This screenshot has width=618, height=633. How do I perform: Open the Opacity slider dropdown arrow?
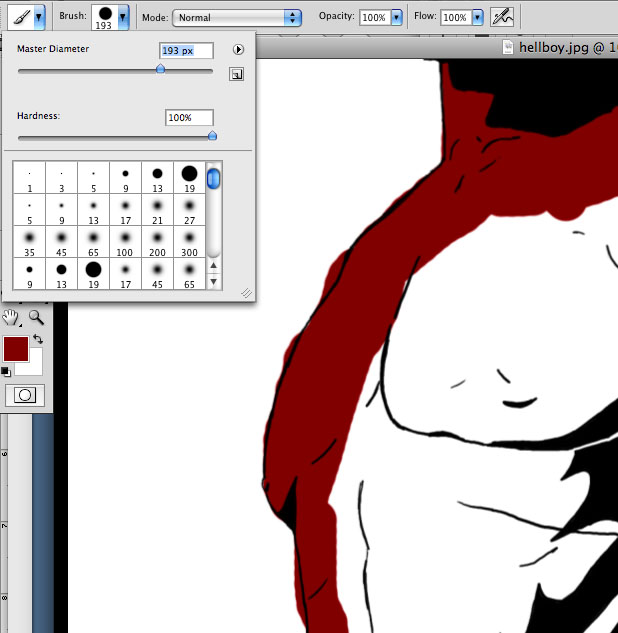point(396,17)
